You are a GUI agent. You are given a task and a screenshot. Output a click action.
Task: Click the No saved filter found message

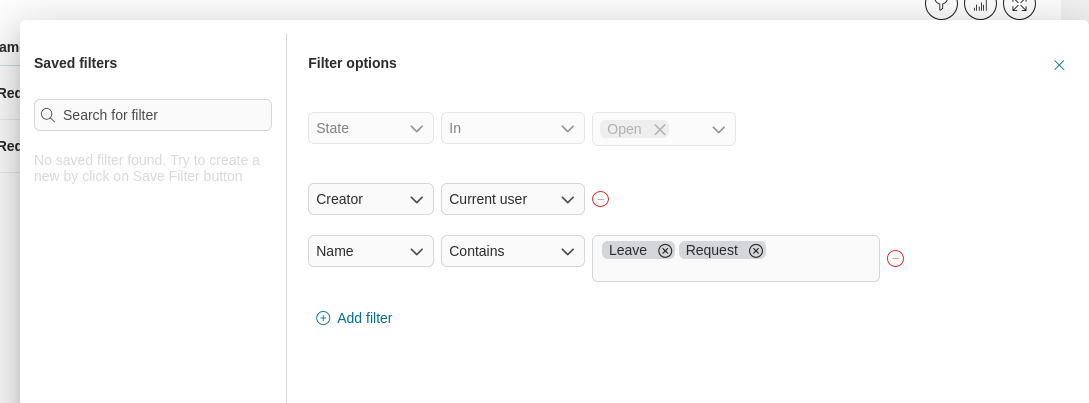pyautogui.click(x=147, y=168)
